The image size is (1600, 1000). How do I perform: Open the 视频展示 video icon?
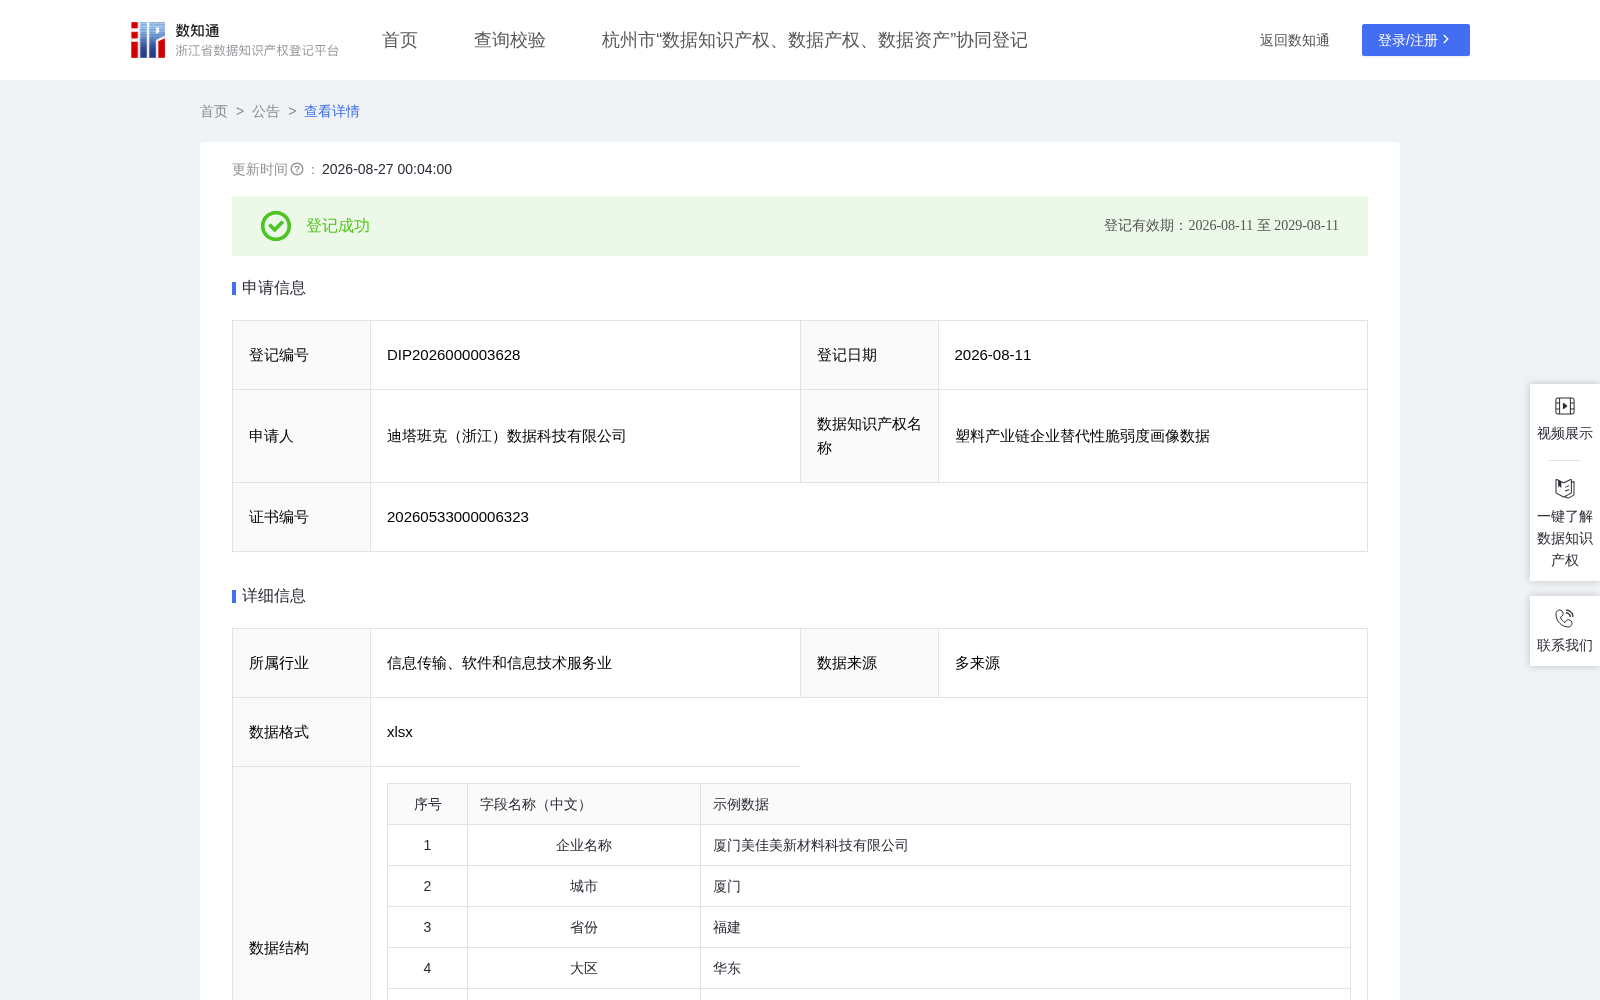[x=1565, y=406]
